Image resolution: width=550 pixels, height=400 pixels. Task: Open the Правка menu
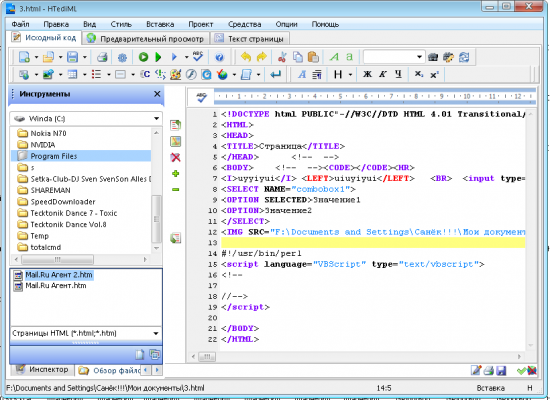56,24
